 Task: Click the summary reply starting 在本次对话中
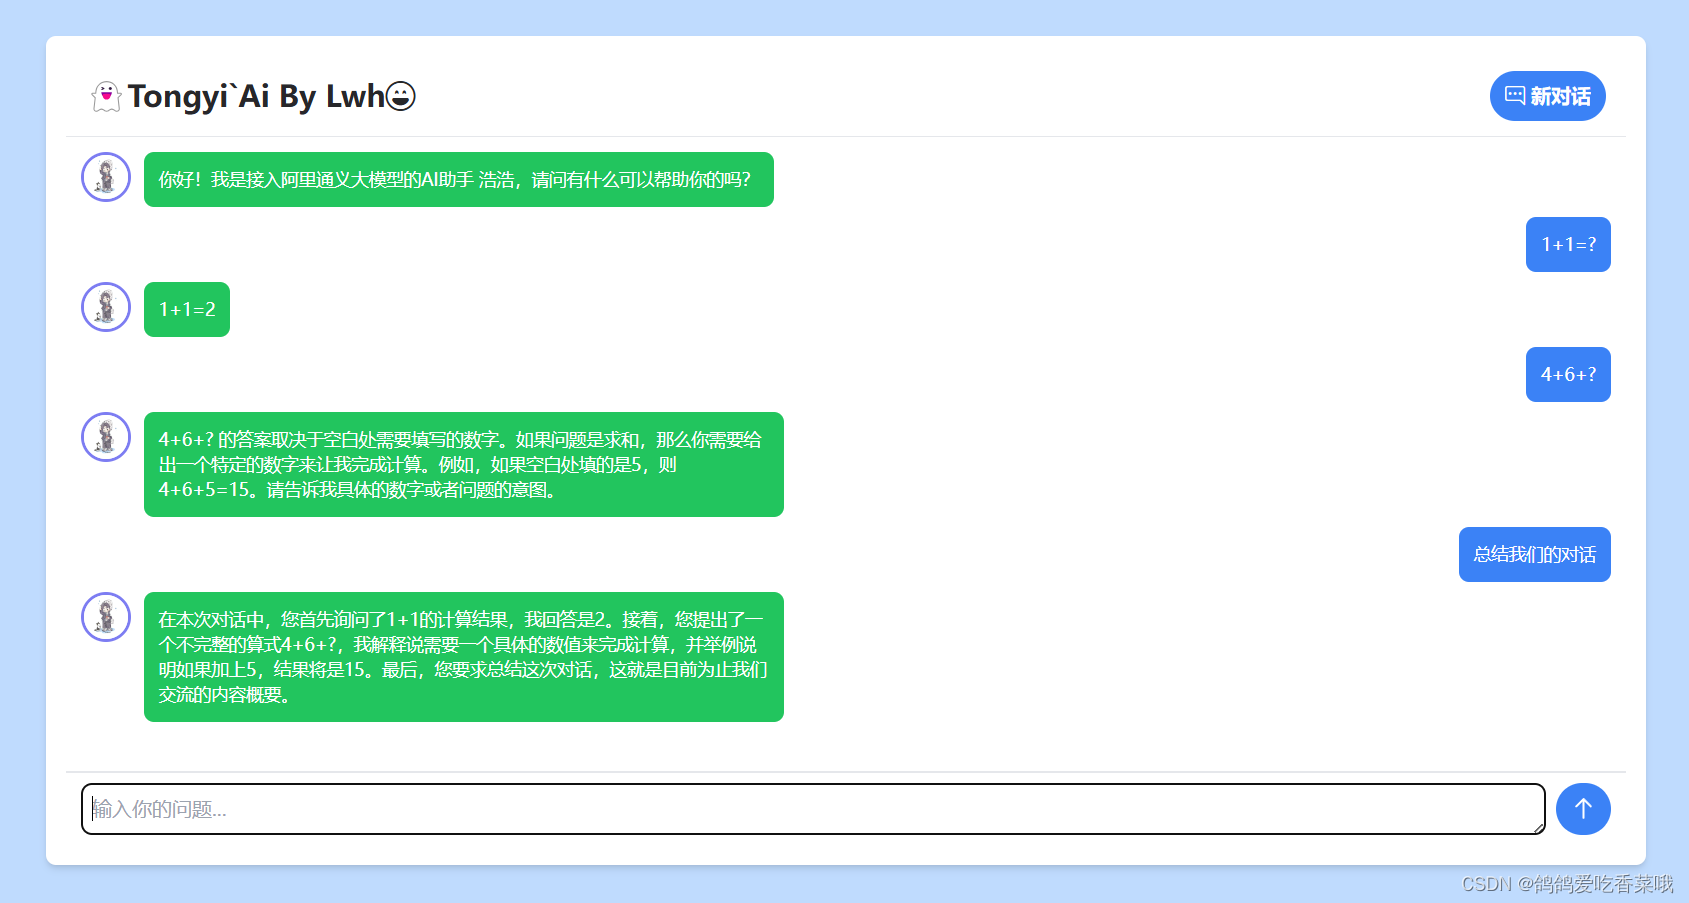pyautogui.click(x=464, y=657)
